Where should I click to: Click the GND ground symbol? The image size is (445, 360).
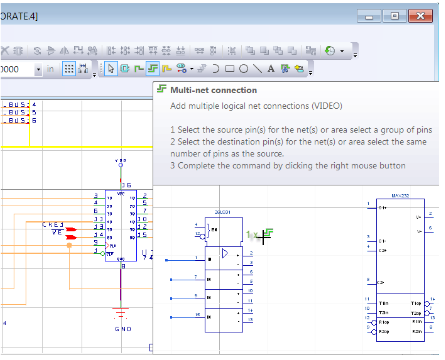coord(120,313)
